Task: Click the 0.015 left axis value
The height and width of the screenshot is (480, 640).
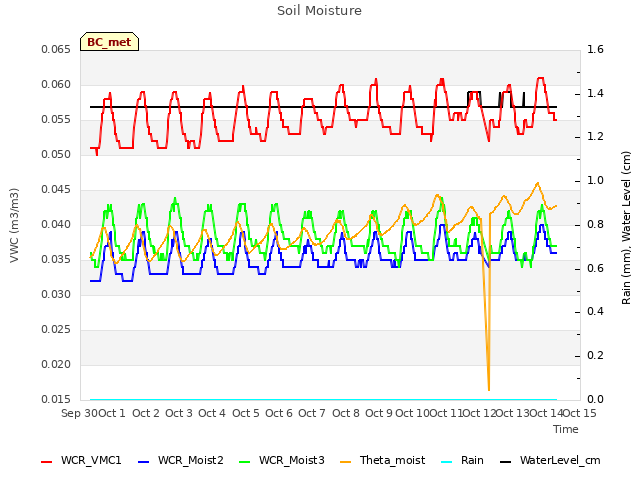Action: coord(56,399)
